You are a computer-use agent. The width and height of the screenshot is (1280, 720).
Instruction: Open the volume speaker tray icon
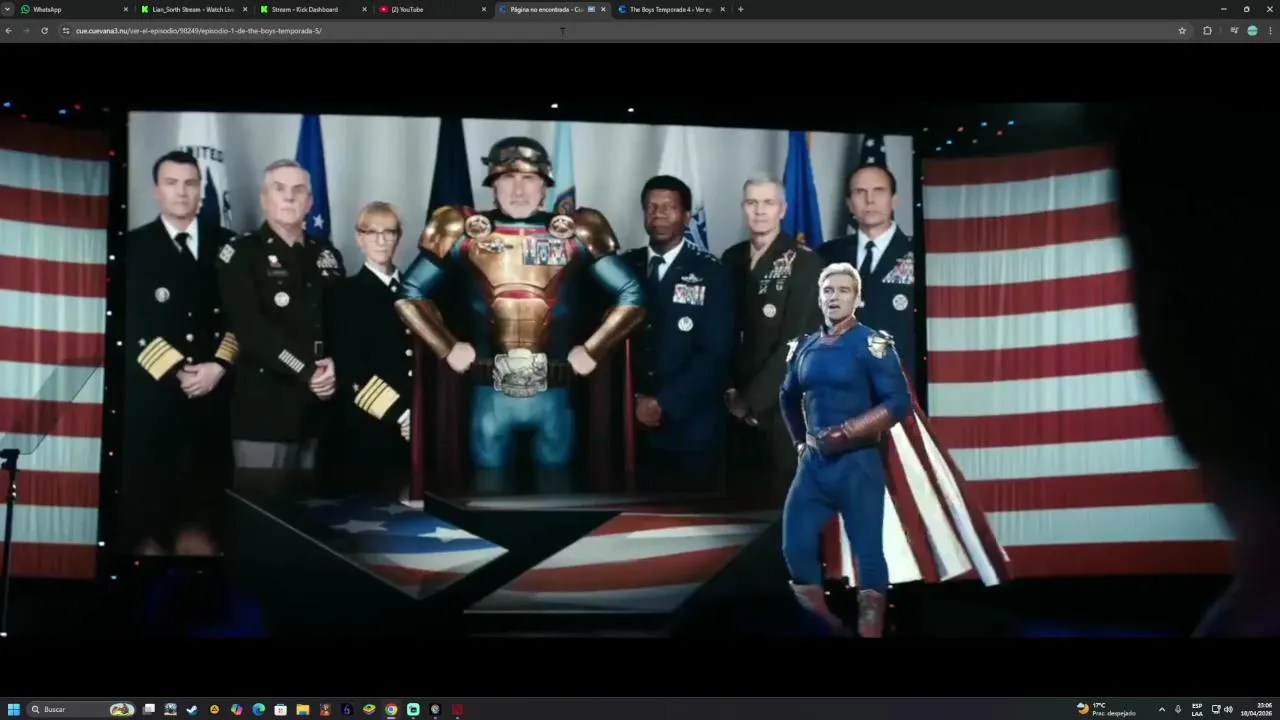tap(1228, 709)
